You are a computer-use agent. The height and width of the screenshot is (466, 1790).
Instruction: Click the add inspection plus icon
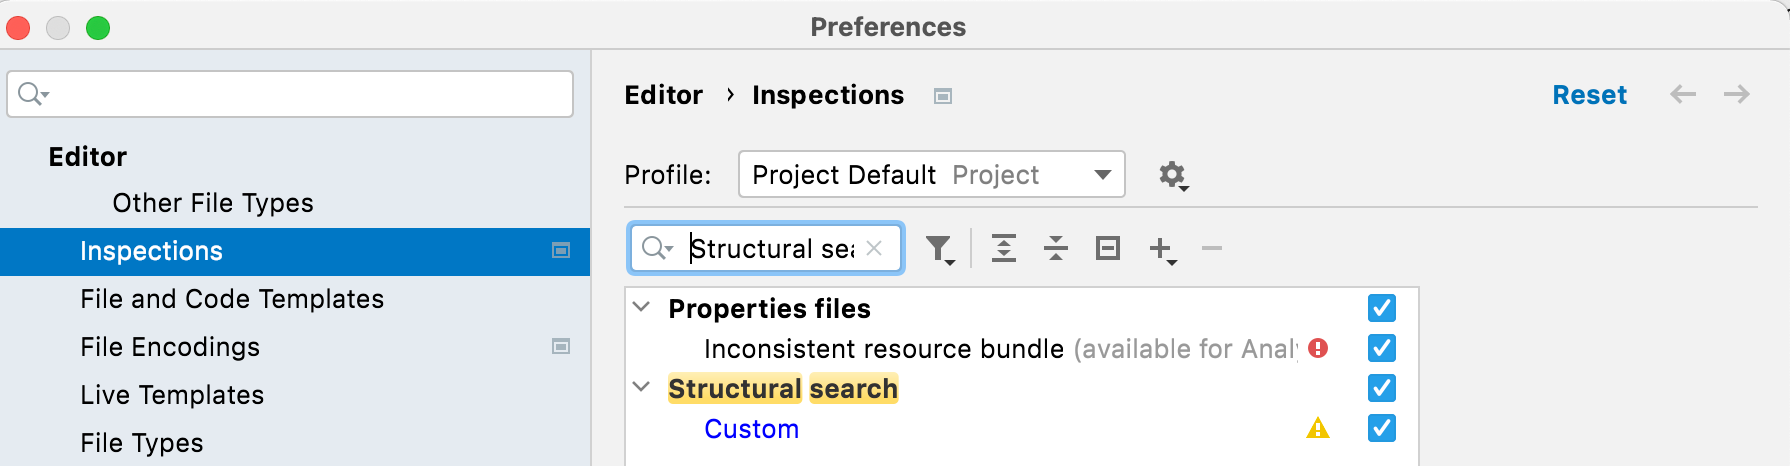tap(1161, 248)
